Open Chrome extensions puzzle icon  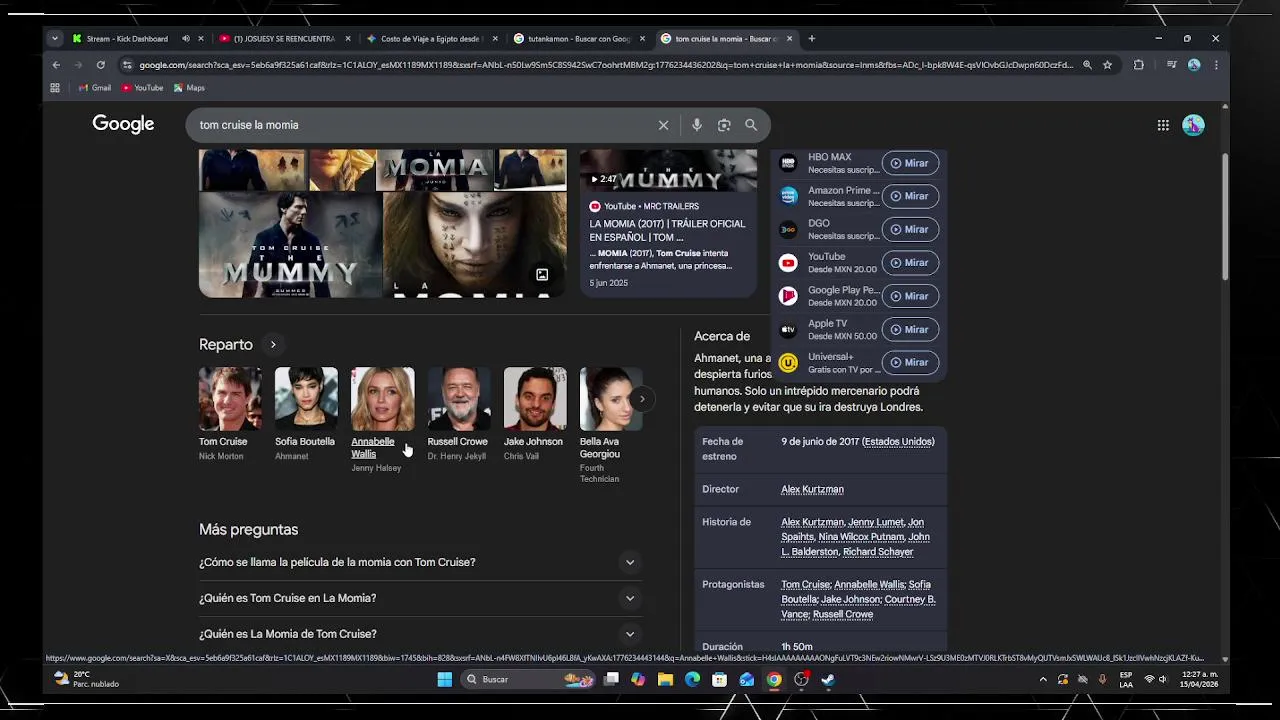click(1138, 65)
